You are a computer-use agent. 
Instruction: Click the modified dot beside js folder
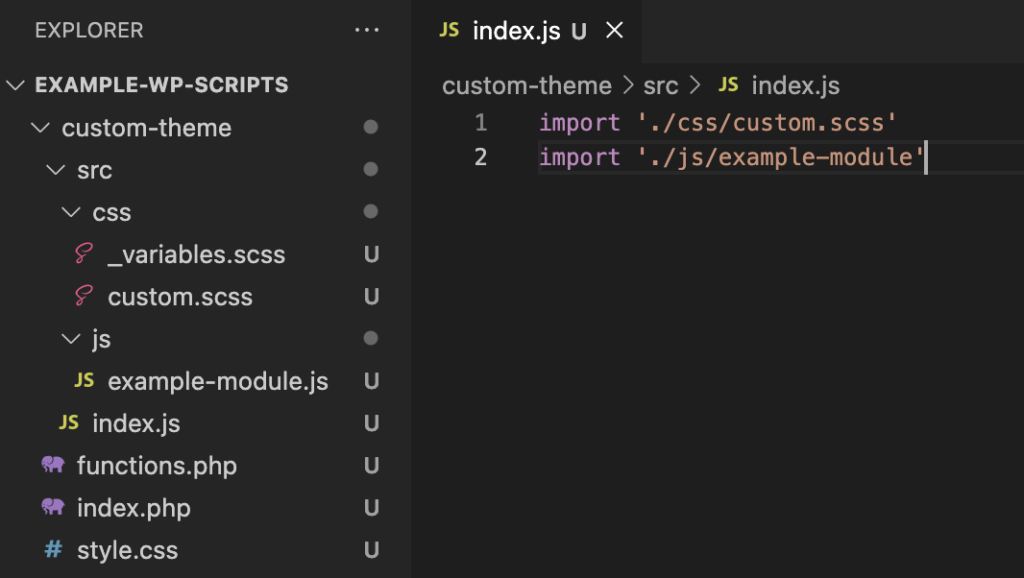[x=370, y=338]
